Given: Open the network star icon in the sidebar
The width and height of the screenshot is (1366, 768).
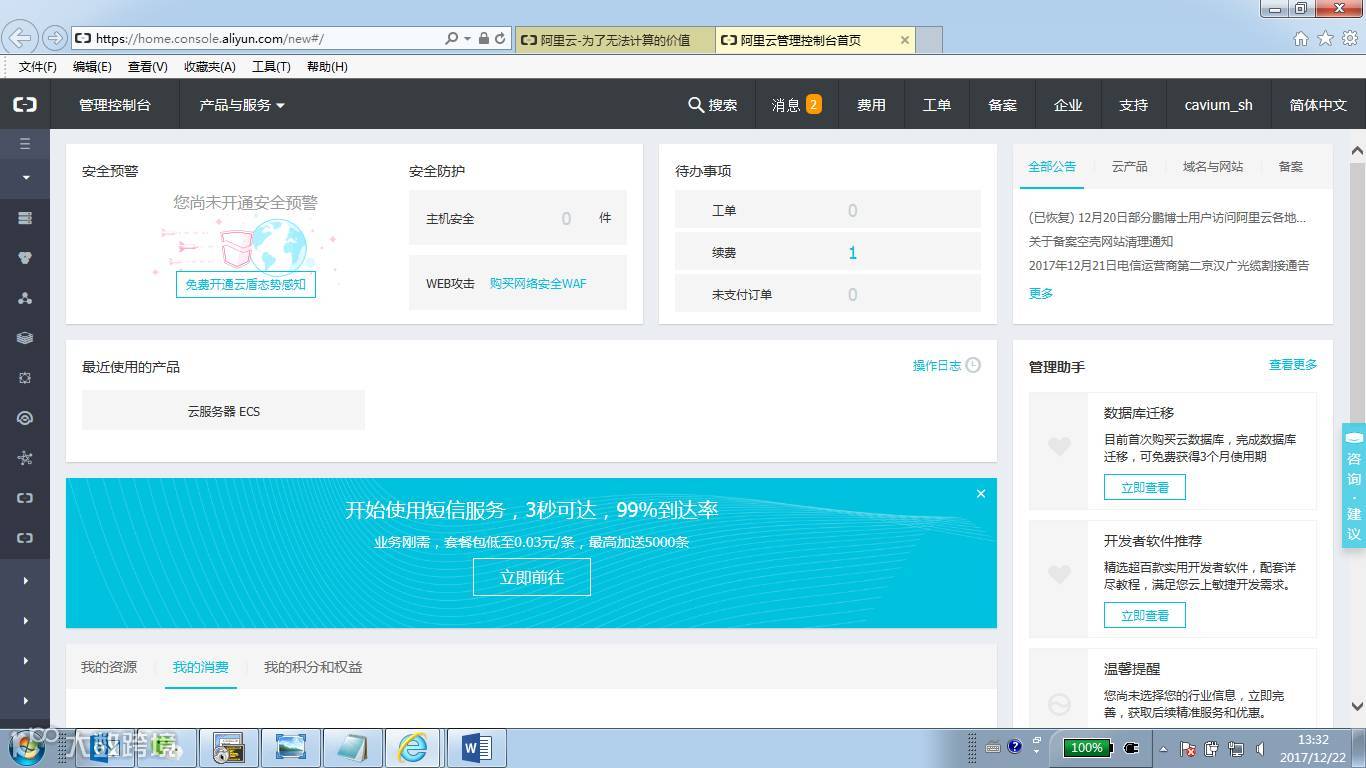Looking at the screenshot, I should (25, 458).
